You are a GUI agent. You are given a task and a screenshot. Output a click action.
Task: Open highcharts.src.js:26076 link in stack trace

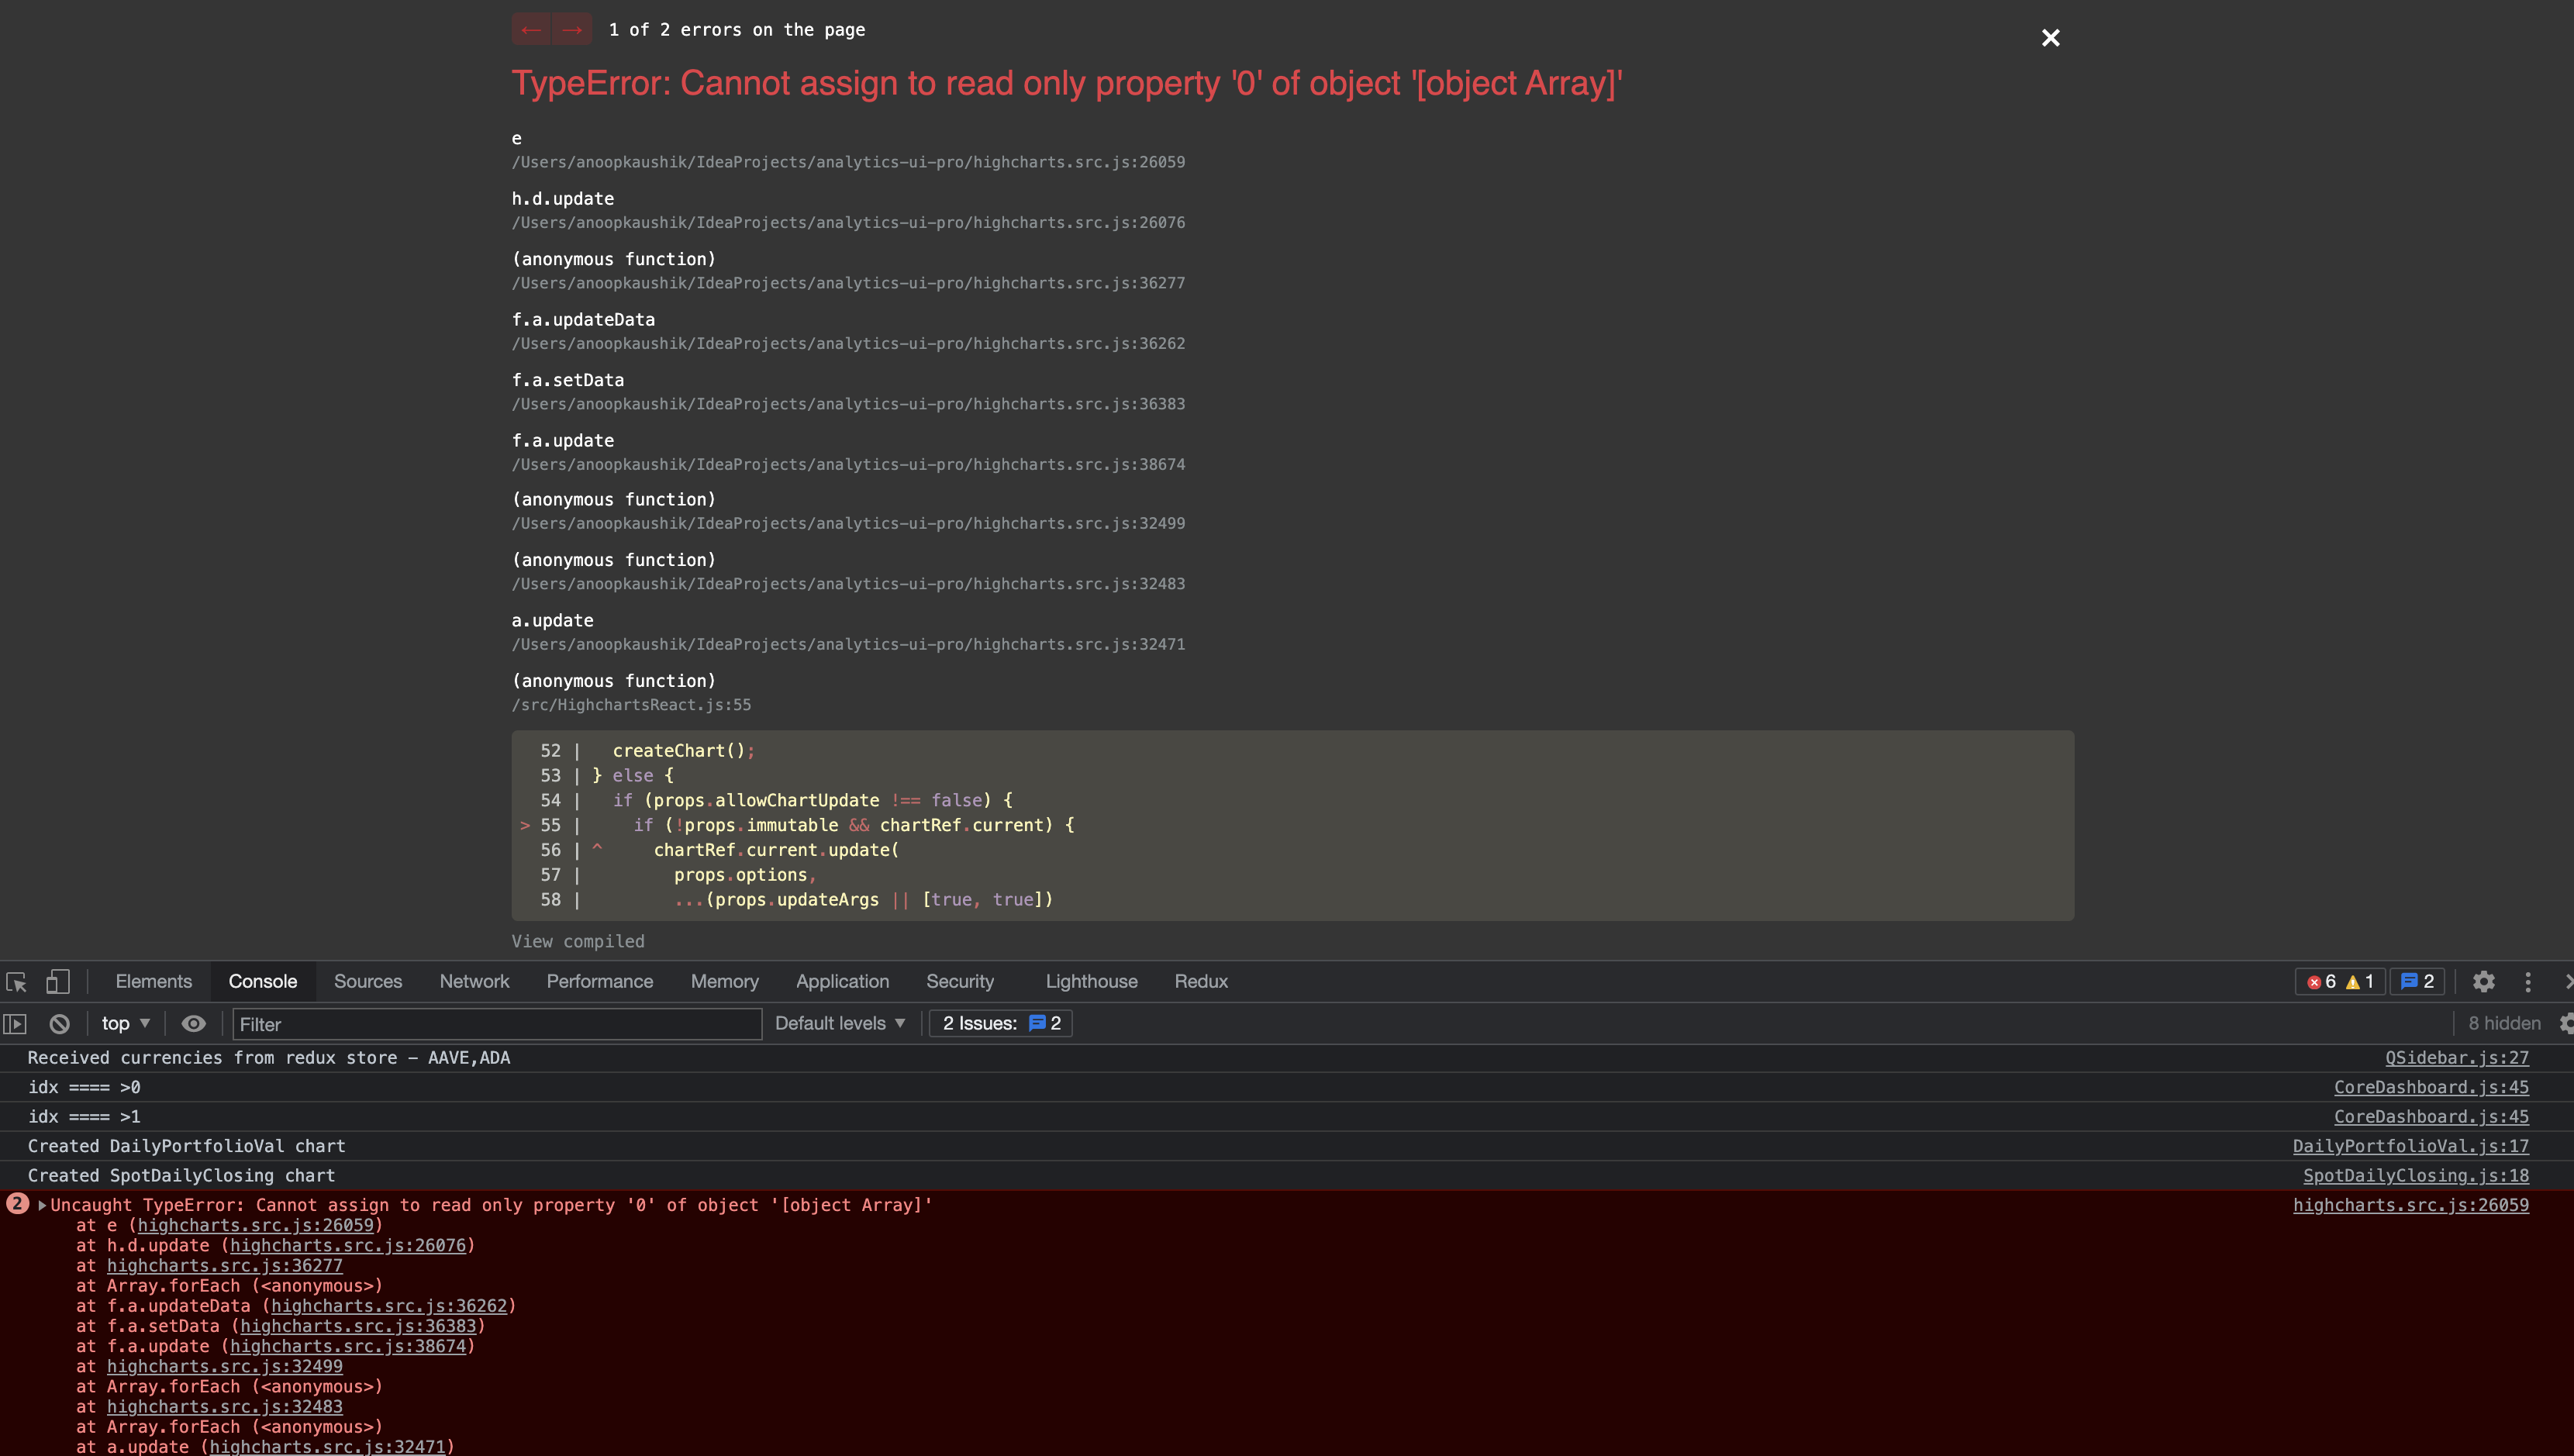pos(348,1246)
